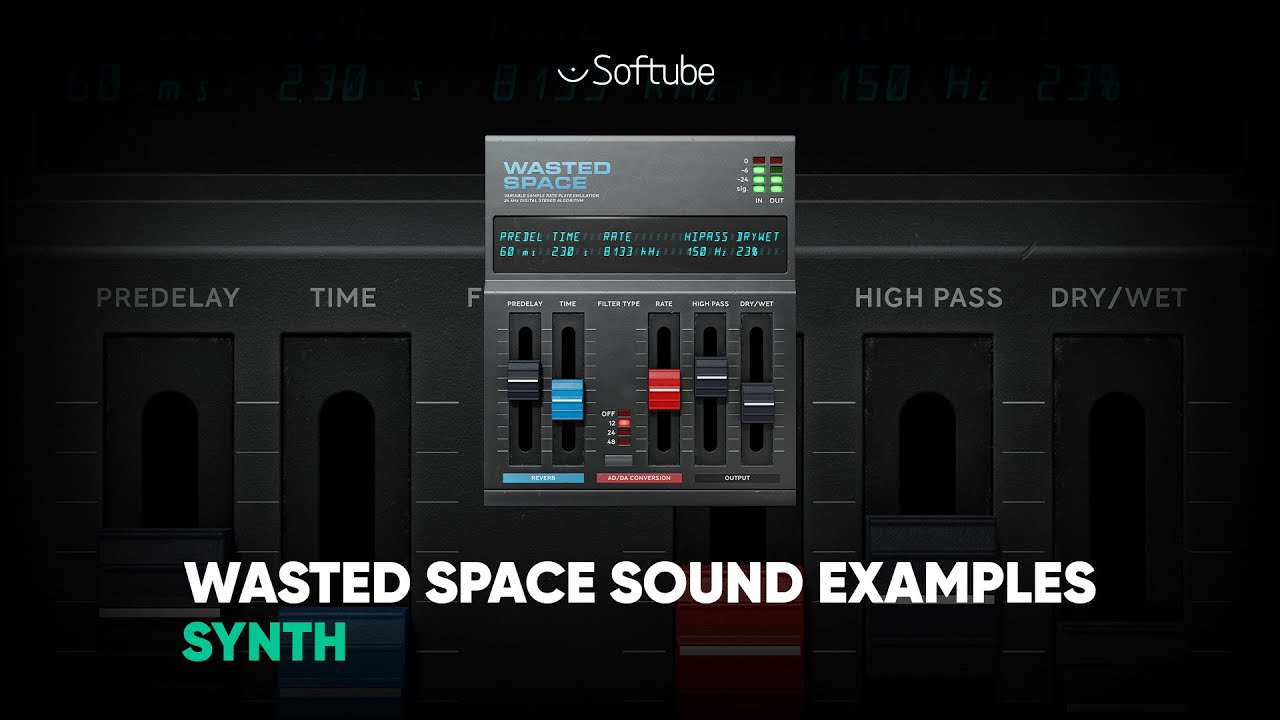Click the "Softube" brand name text
Viewport: 1280px width, 720px height.
tap(654, 72)
